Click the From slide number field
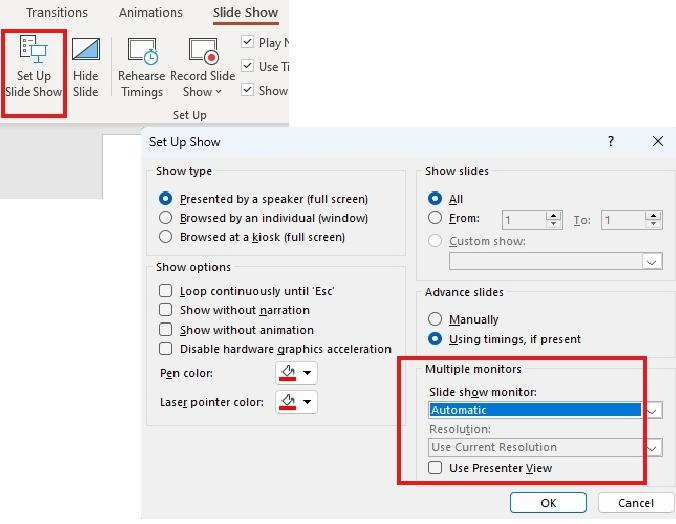The image size is (676, 524). 523,220
